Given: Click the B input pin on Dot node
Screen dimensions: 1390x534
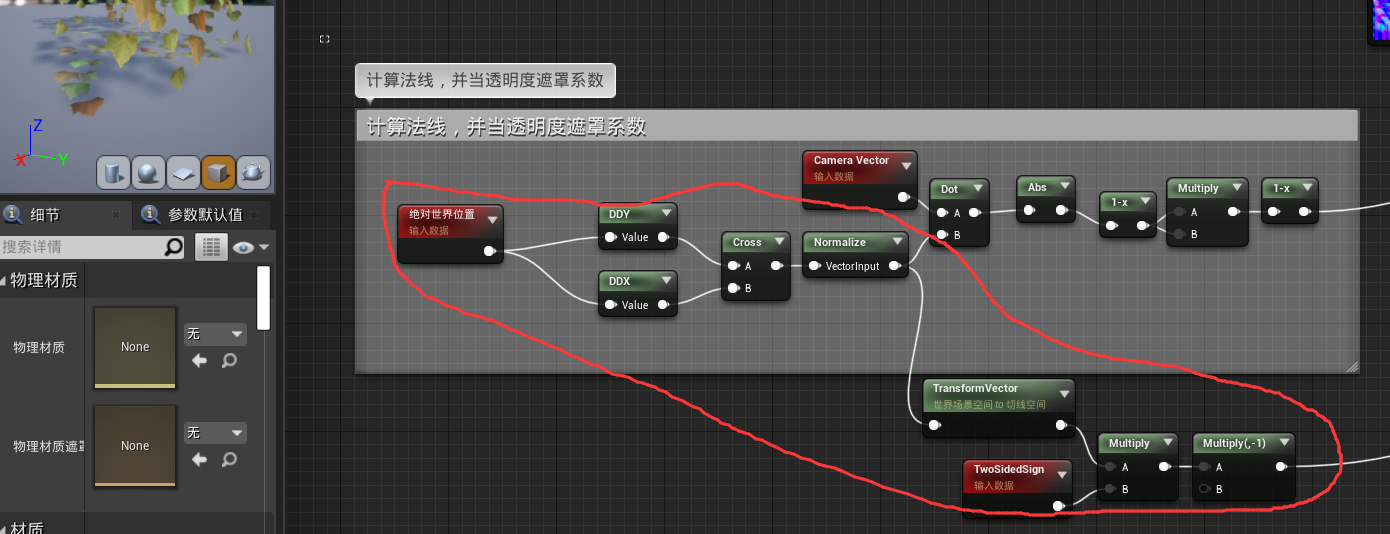Looking at the screenshot, I should [x=942, y=235].
